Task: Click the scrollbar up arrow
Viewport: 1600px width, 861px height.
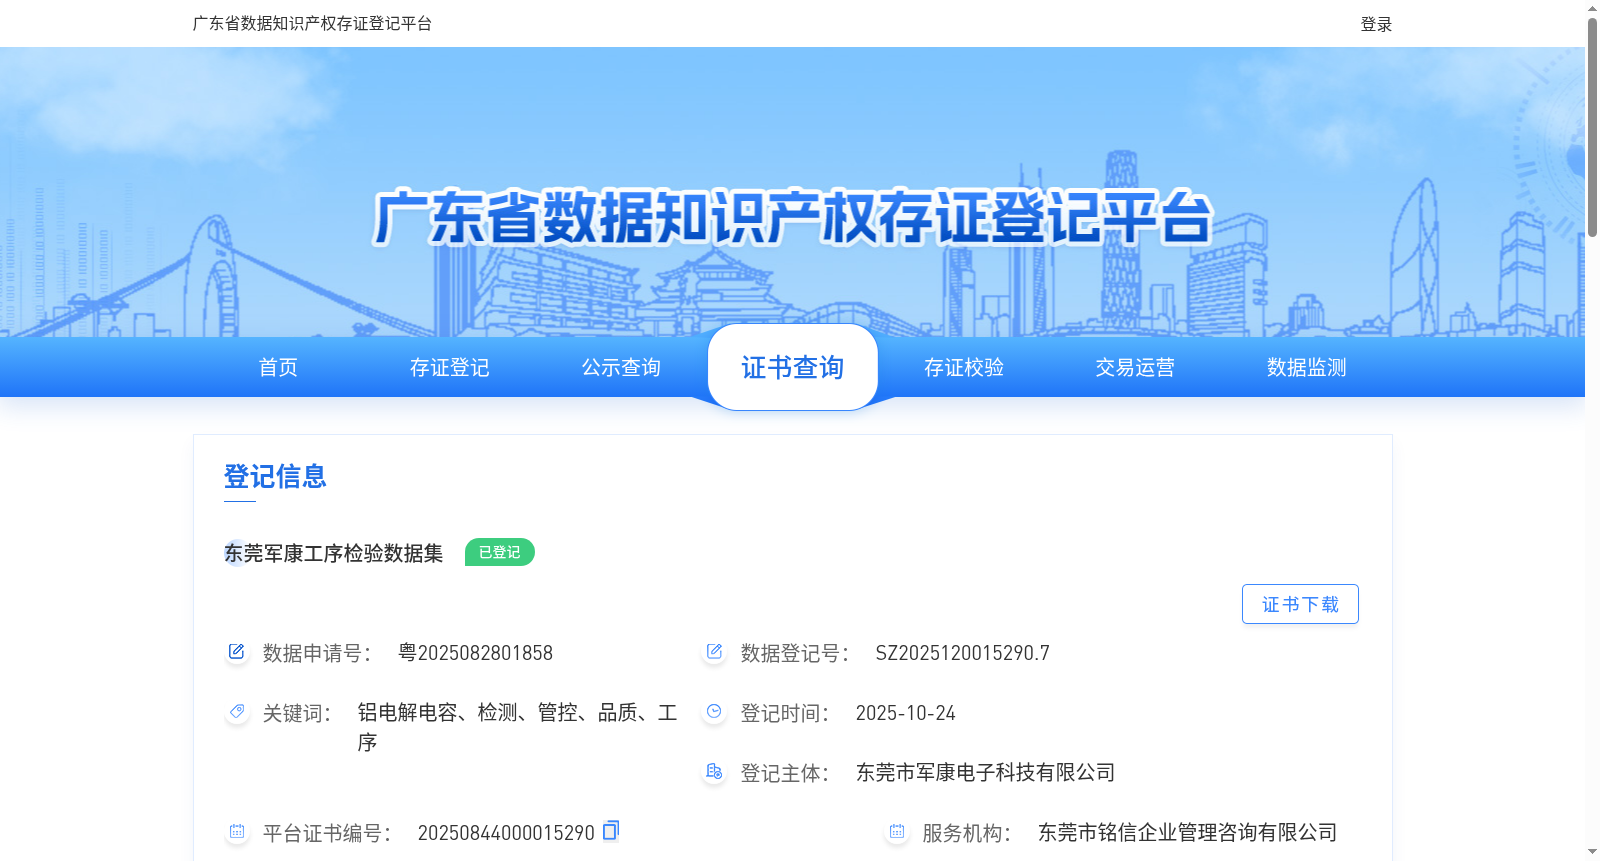Action: pos(1592,8)
